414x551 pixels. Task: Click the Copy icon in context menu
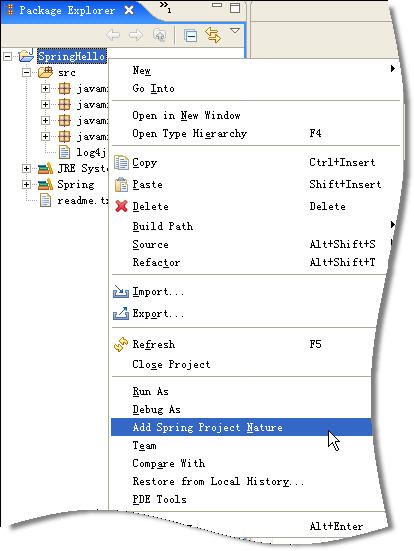point(121,163)
